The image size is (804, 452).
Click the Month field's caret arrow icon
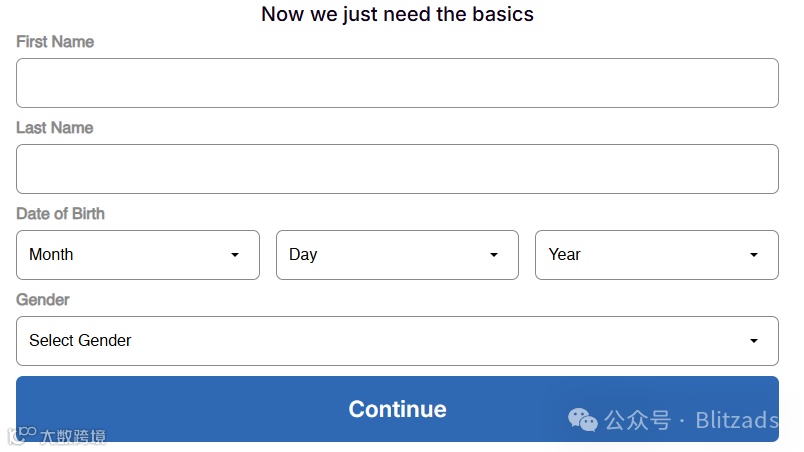pyautogui.click(x=235, y=255)
